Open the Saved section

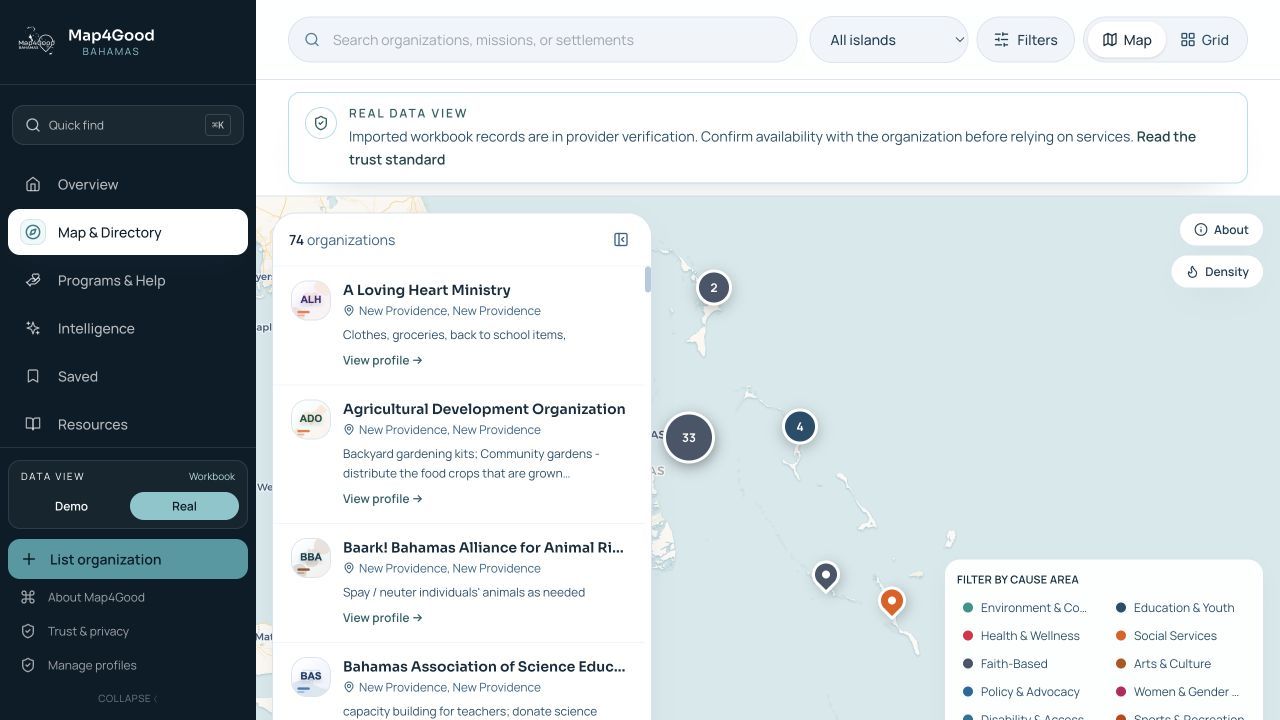(128, 376)
